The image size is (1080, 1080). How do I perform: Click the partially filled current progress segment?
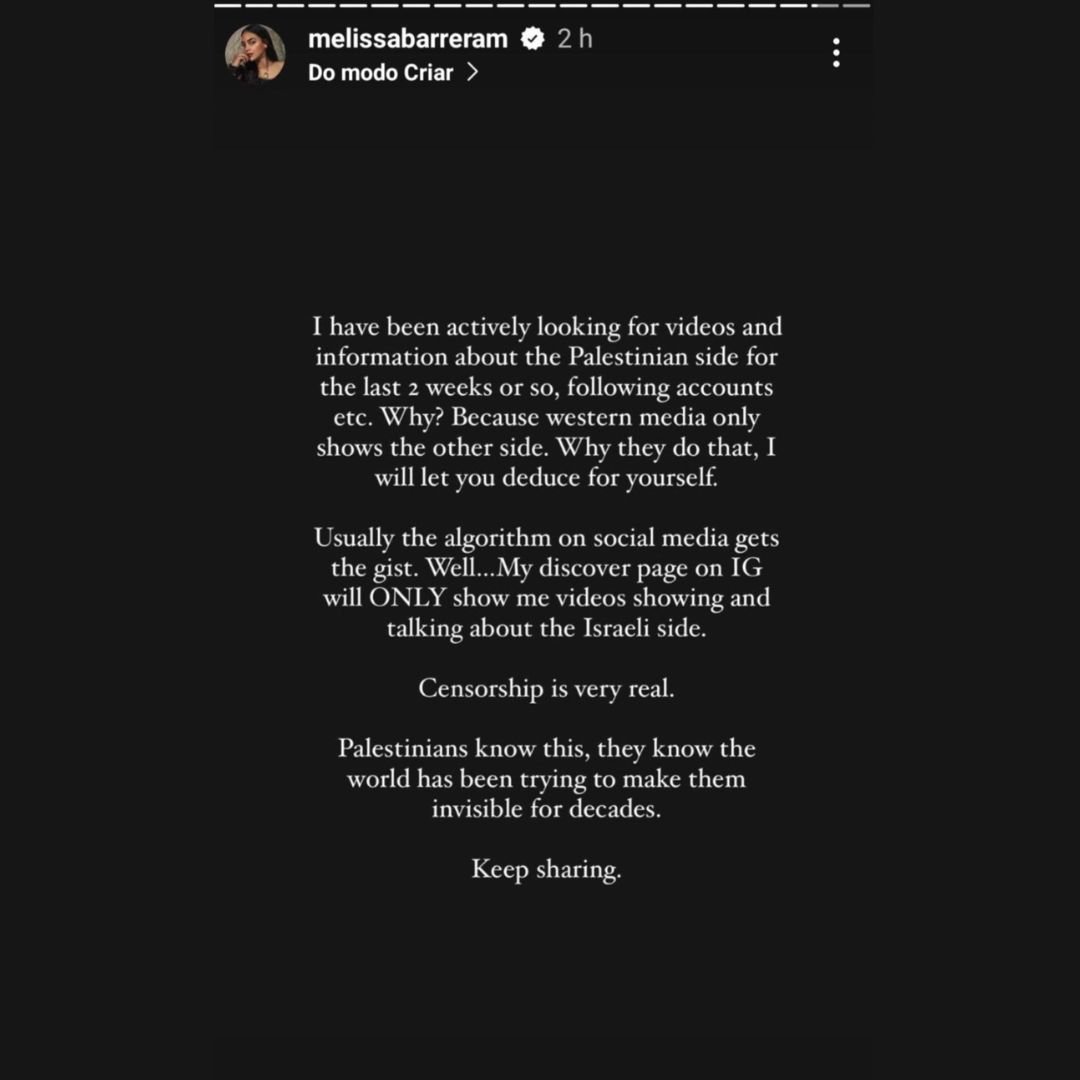tap(824, 5)
